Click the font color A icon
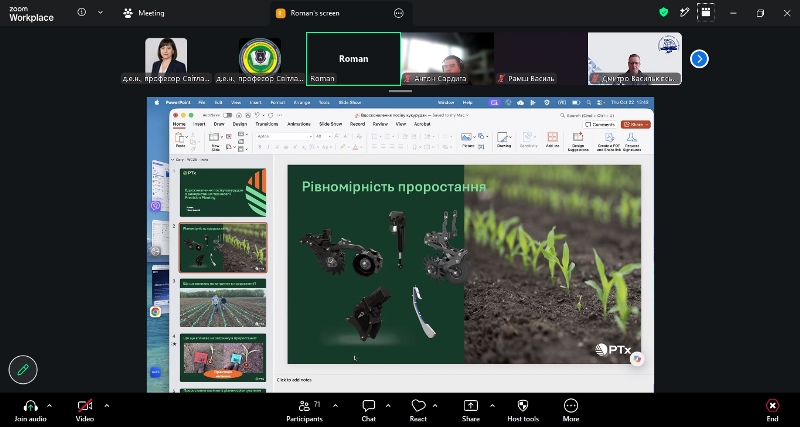800x427 pixels. (355, 147)
